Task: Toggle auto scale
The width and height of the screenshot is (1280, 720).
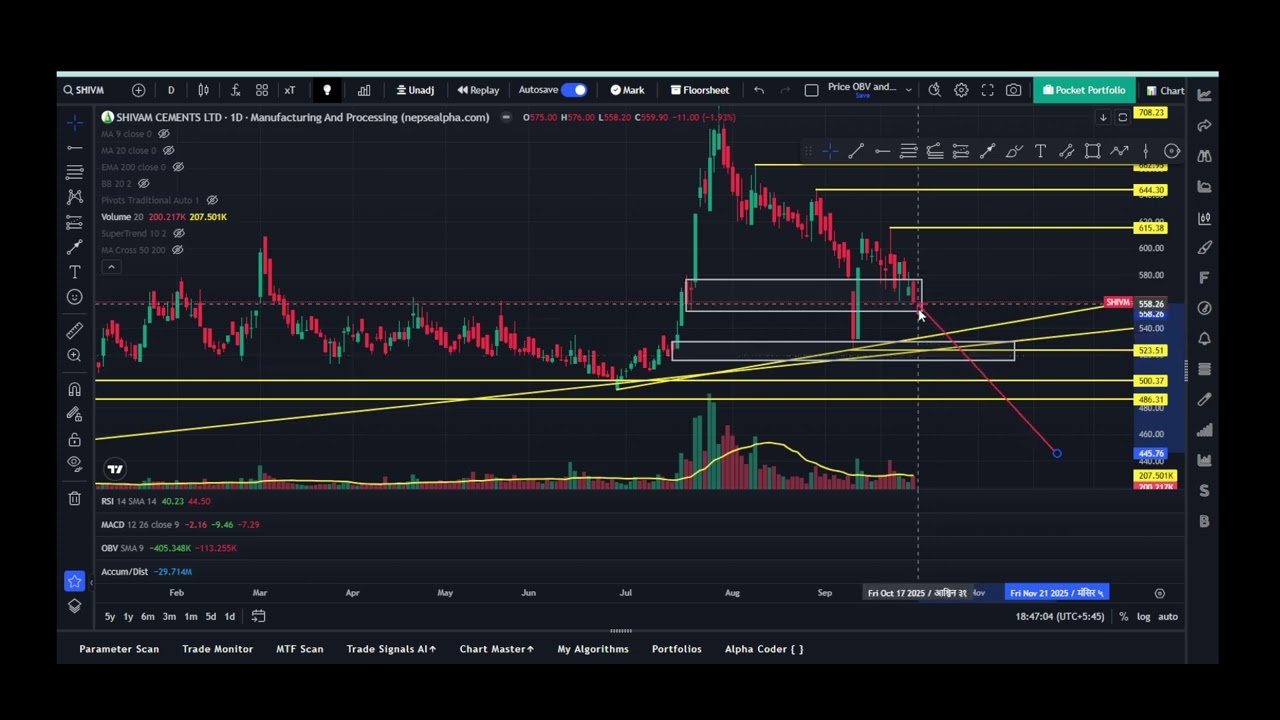Action: [x=1168, y=617]
